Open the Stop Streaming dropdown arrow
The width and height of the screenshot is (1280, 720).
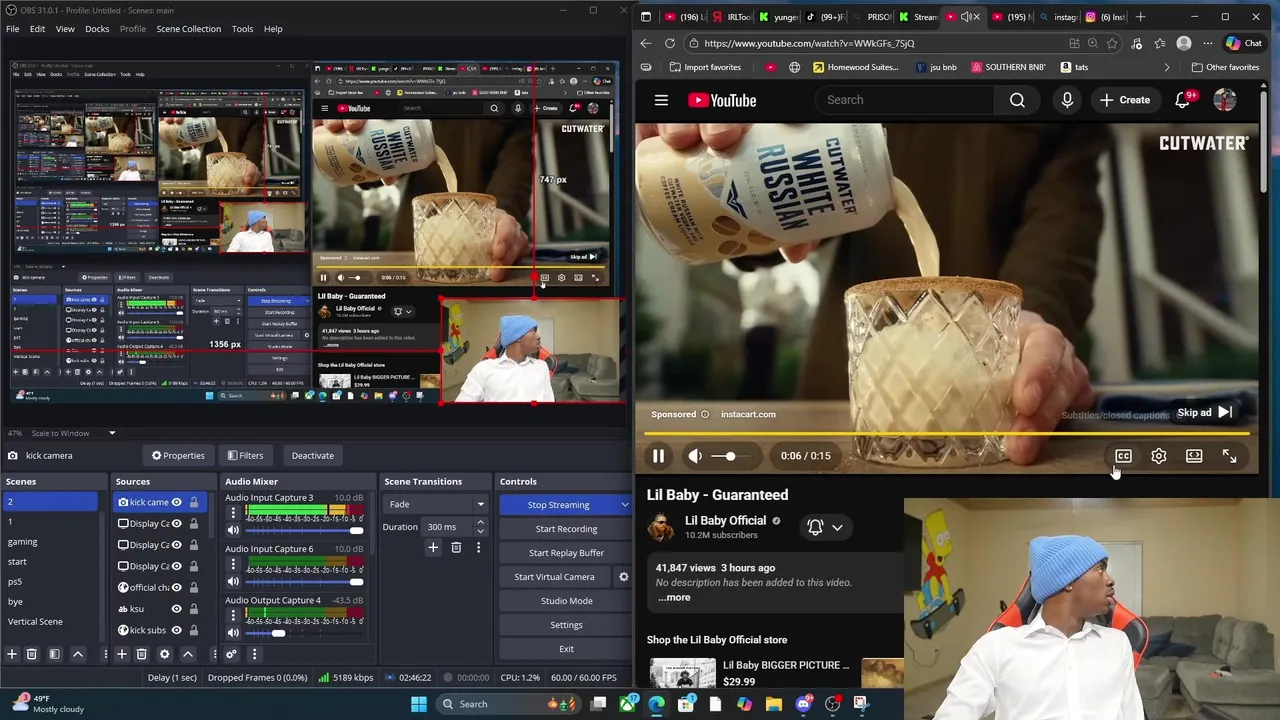pyautogui.click(x=625, y=505)
